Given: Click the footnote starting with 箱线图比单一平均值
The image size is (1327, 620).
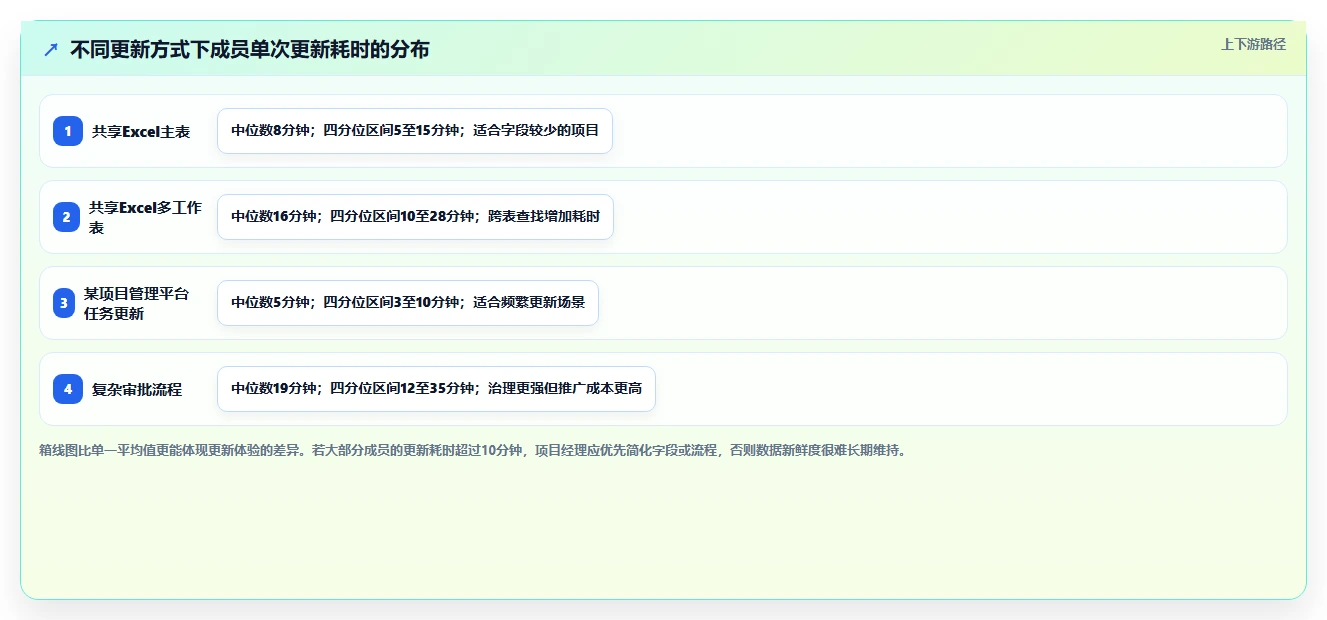Looking at the screenshot, I should 473,450.
